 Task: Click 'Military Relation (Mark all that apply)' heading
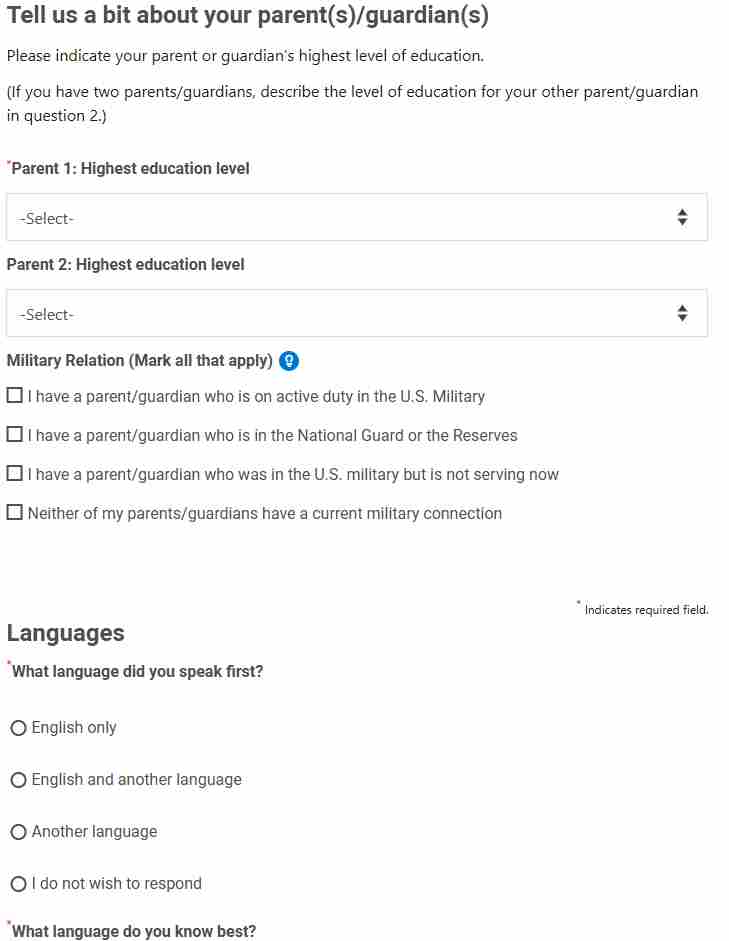139,361
